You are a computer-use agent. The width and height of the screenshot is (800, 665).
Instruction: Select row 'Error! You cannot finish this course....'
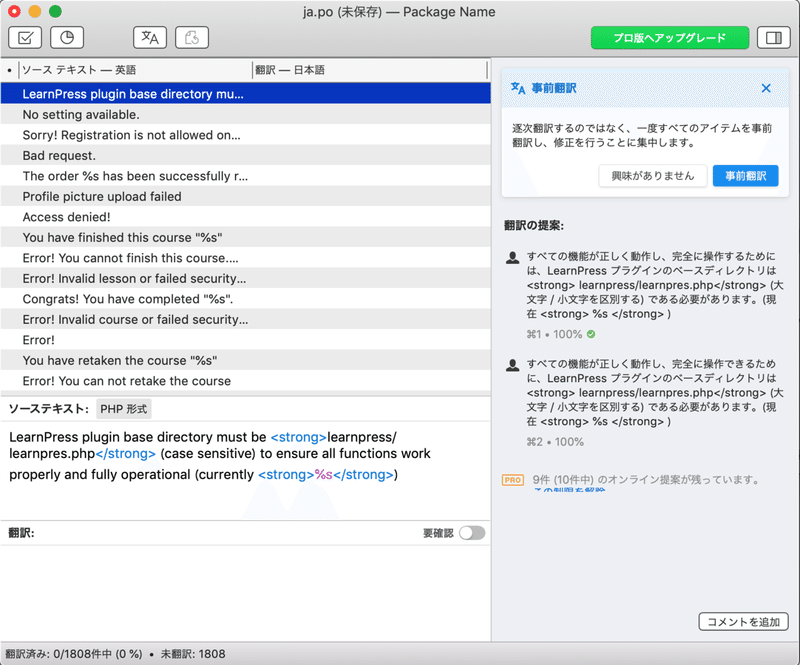(245, 258)
